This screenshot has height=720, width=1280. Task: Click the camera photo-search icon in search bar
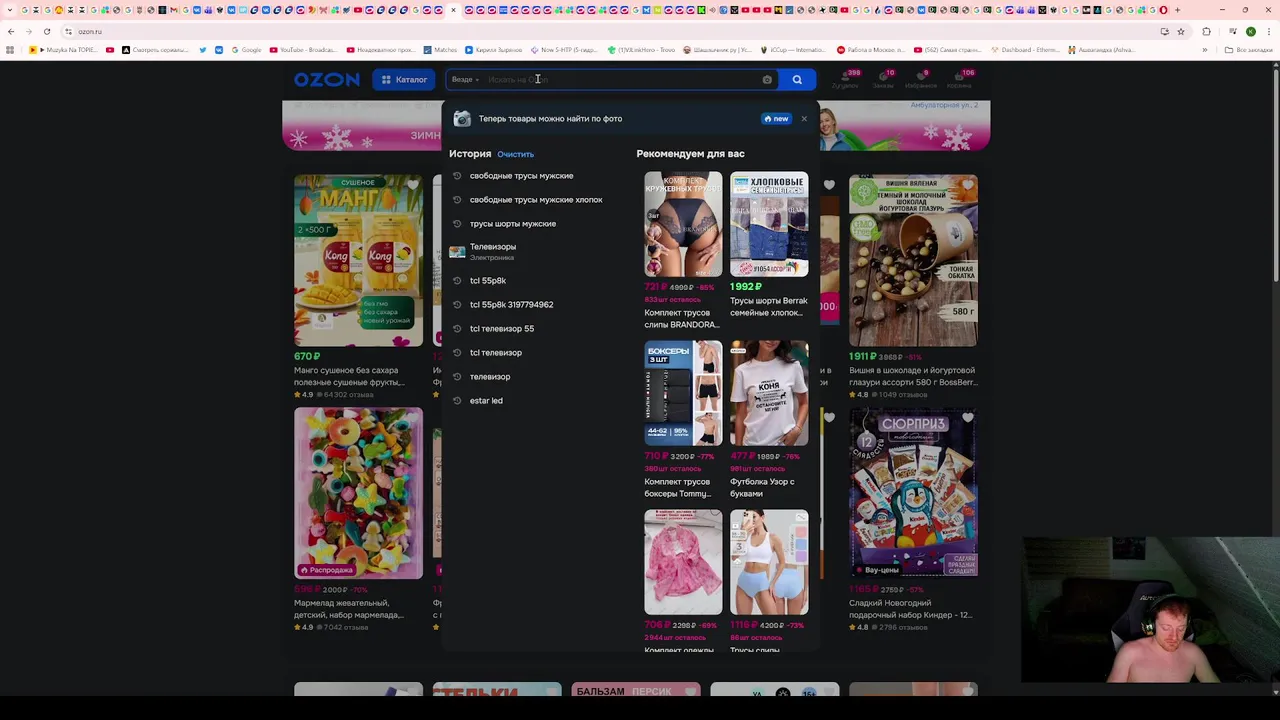[x=767, y=80]
